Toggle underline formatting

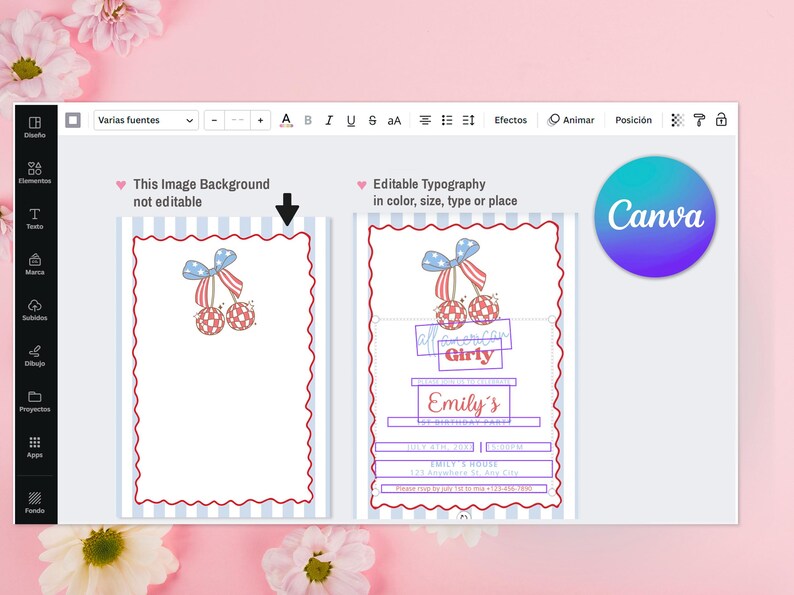click(x=351, y=121)
